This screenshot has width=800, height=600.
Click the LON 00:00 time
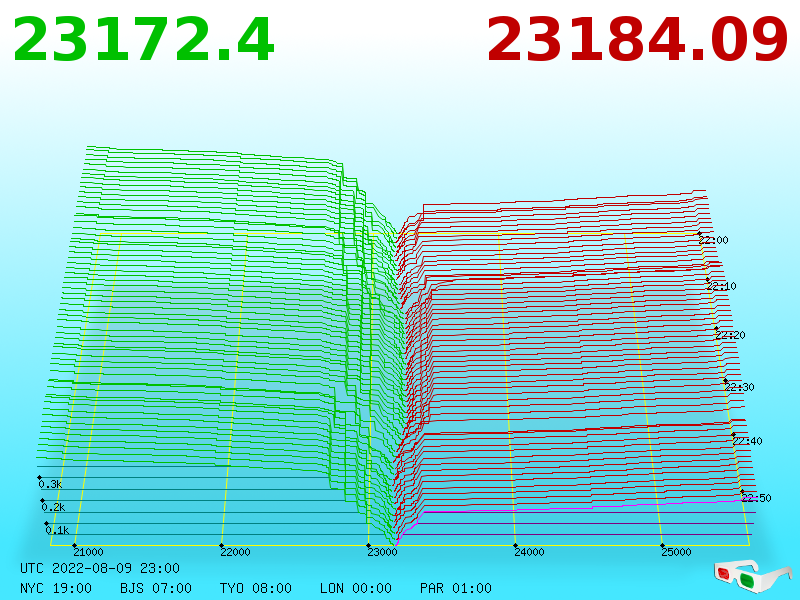coord(356,588)
